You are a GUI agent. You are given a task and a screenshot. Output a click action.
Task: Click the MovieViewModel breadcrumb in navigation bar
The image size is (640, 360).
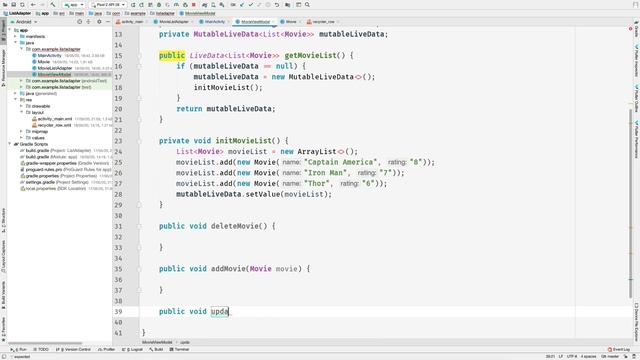(197, 13)
